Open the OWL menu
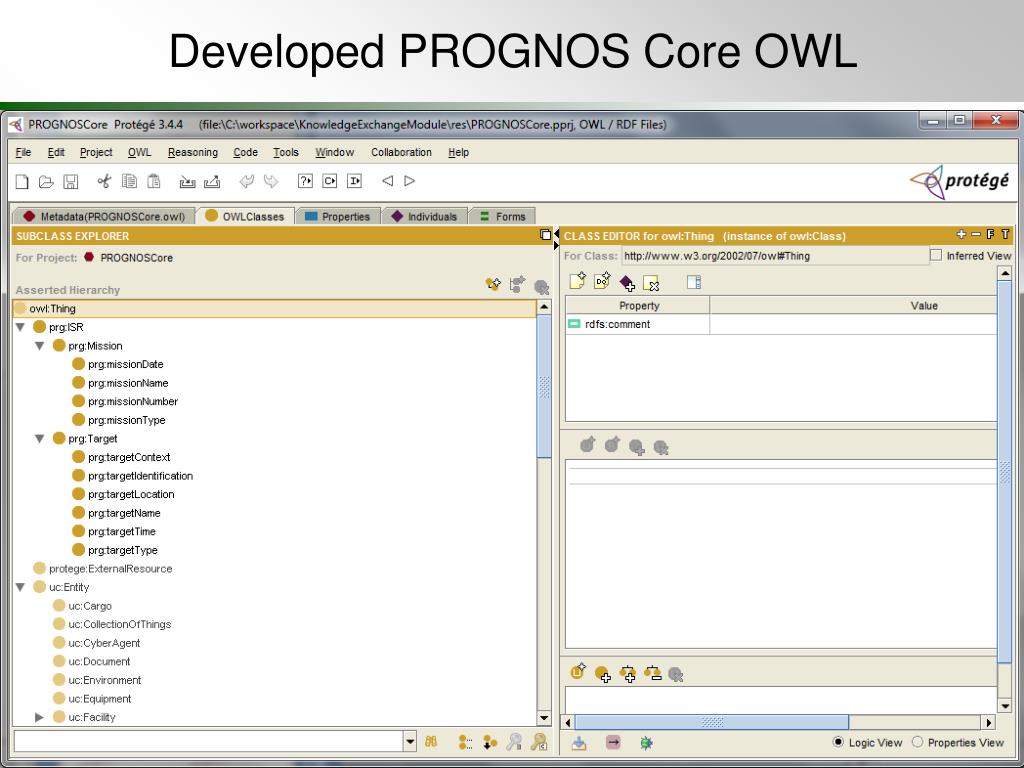This screenshot has width=1024, height=768. 139,152
